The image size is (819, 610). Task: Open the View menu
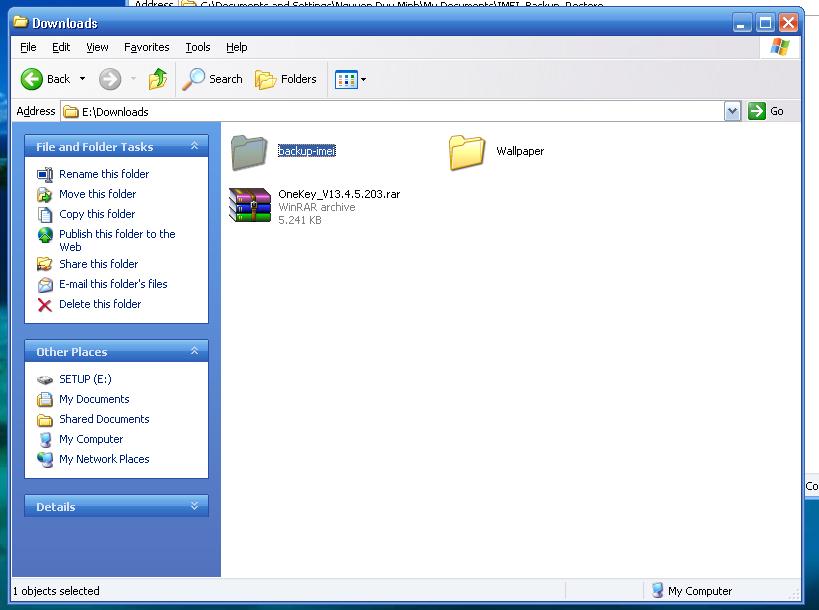click(x=97, y=47)
